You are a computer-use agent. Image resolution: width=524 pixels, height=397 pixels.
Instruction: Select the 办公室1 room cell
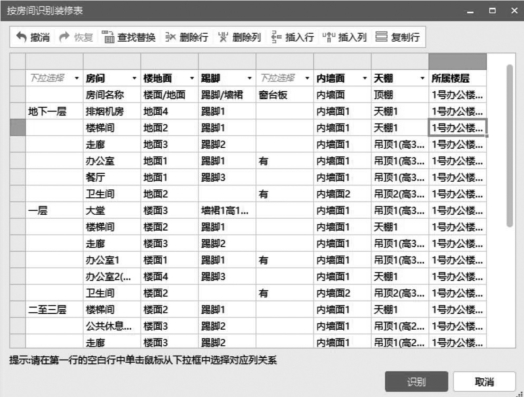112,260
